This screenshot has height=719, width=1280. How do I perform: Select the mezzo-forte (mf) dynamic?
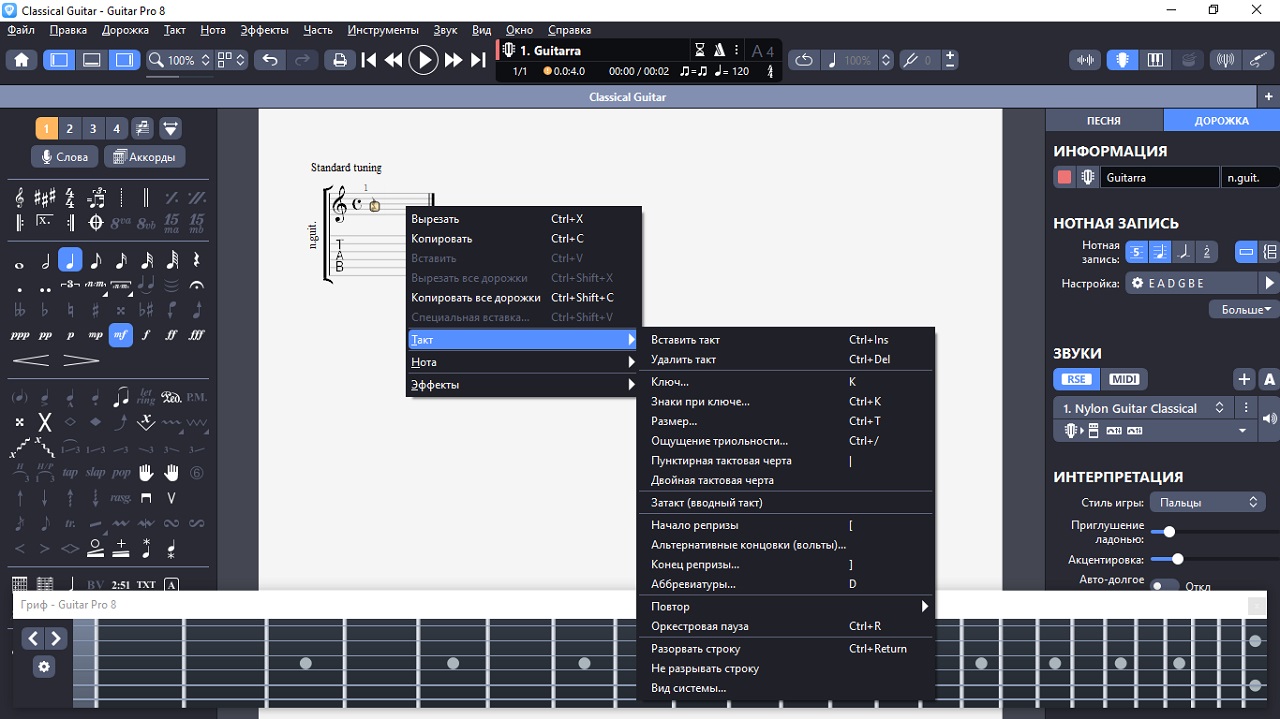click(121, 335)
